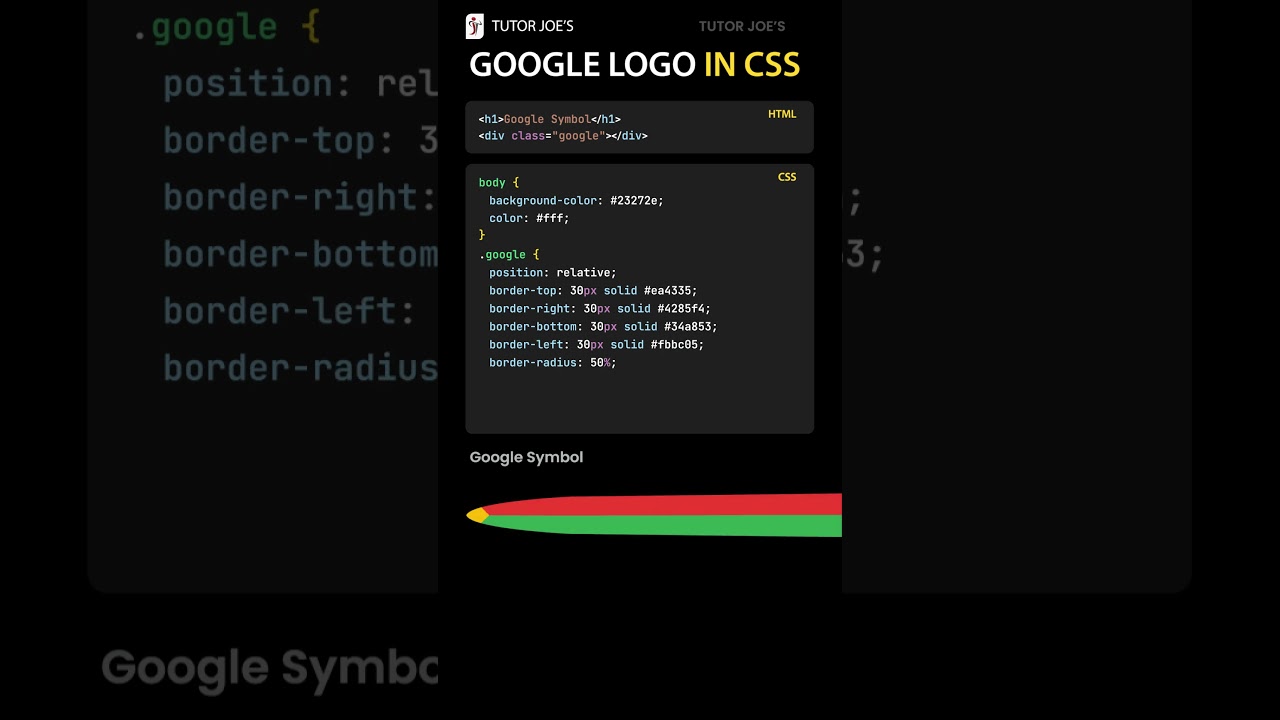Click the color: #fff line
The image size is (1280, 720).
tap(529, 219)
